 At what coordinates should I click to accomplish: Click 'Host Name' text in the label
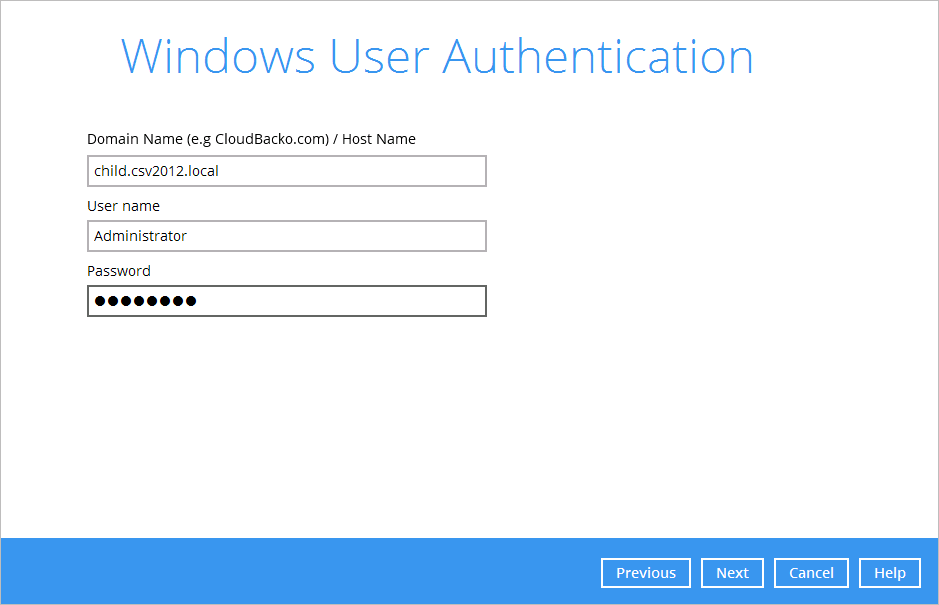(379, 139)
